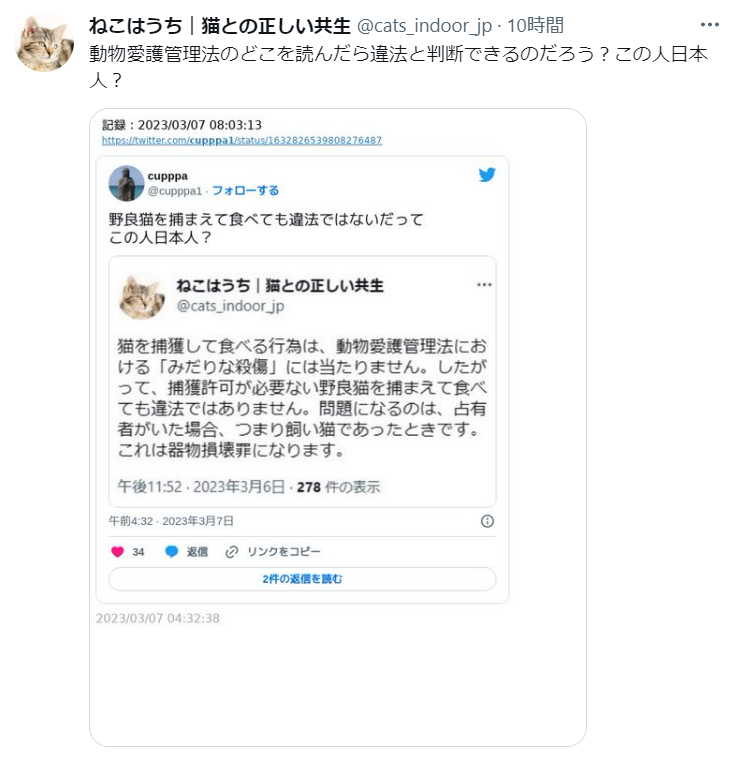Click the chain link copy icon
This screenshot has width=738, height=759.
tap(232, 551)
